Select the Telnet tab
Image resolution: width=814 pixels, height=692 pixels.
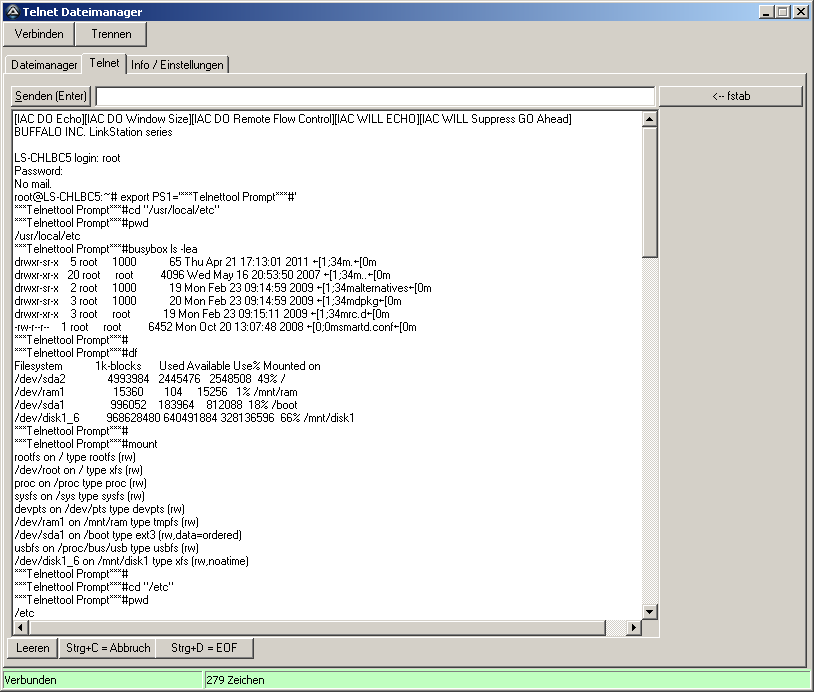104,63
